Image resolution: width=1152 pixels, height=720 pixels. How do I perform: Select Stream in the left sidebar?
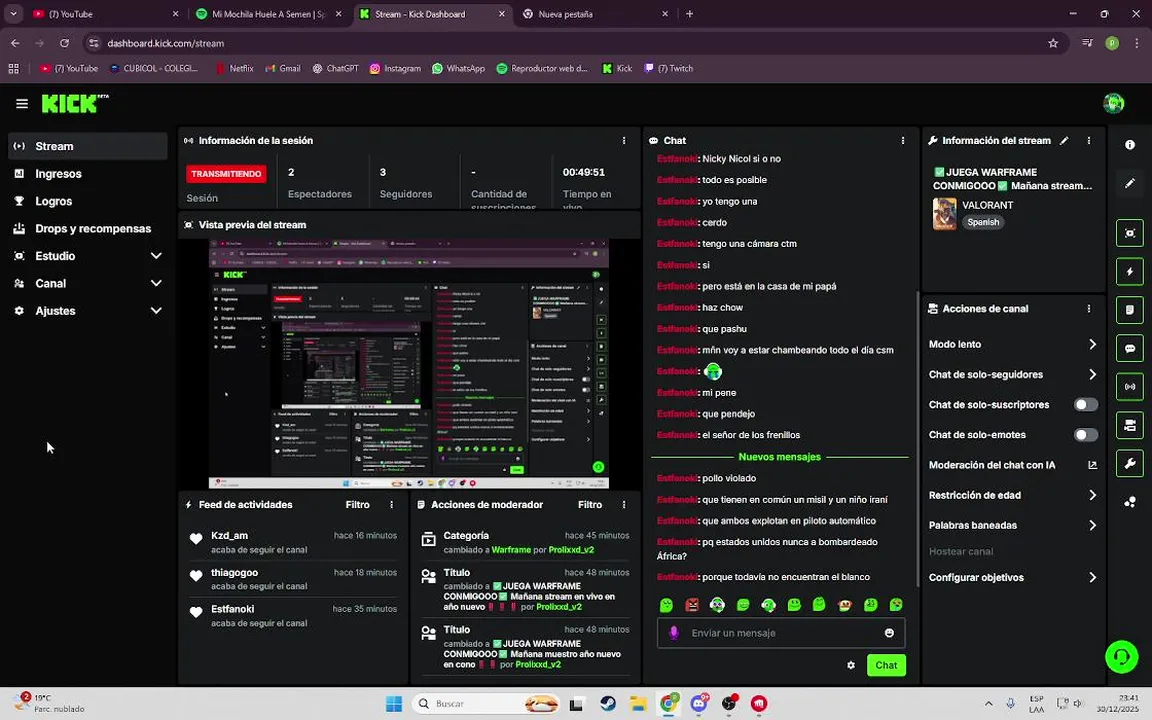87,146
